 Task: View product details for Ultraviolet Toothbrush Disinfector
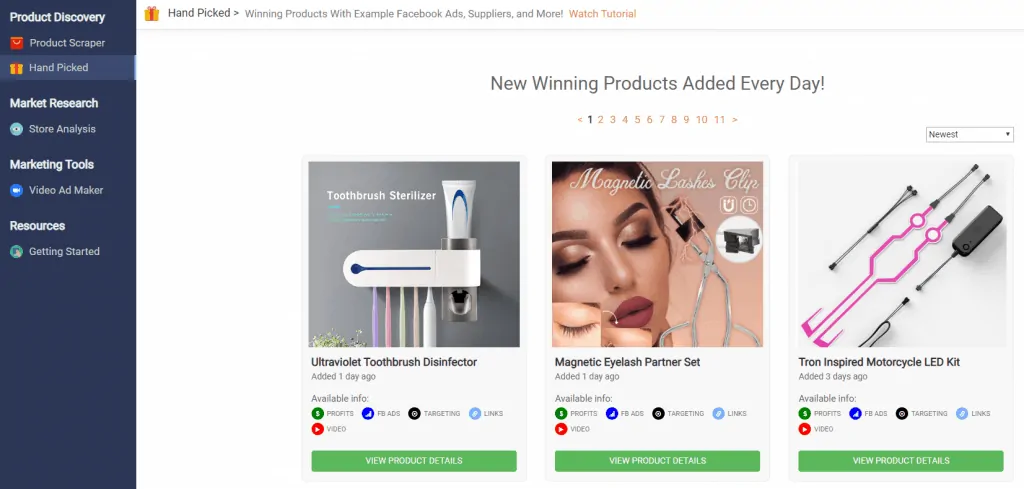click(414, 461)
